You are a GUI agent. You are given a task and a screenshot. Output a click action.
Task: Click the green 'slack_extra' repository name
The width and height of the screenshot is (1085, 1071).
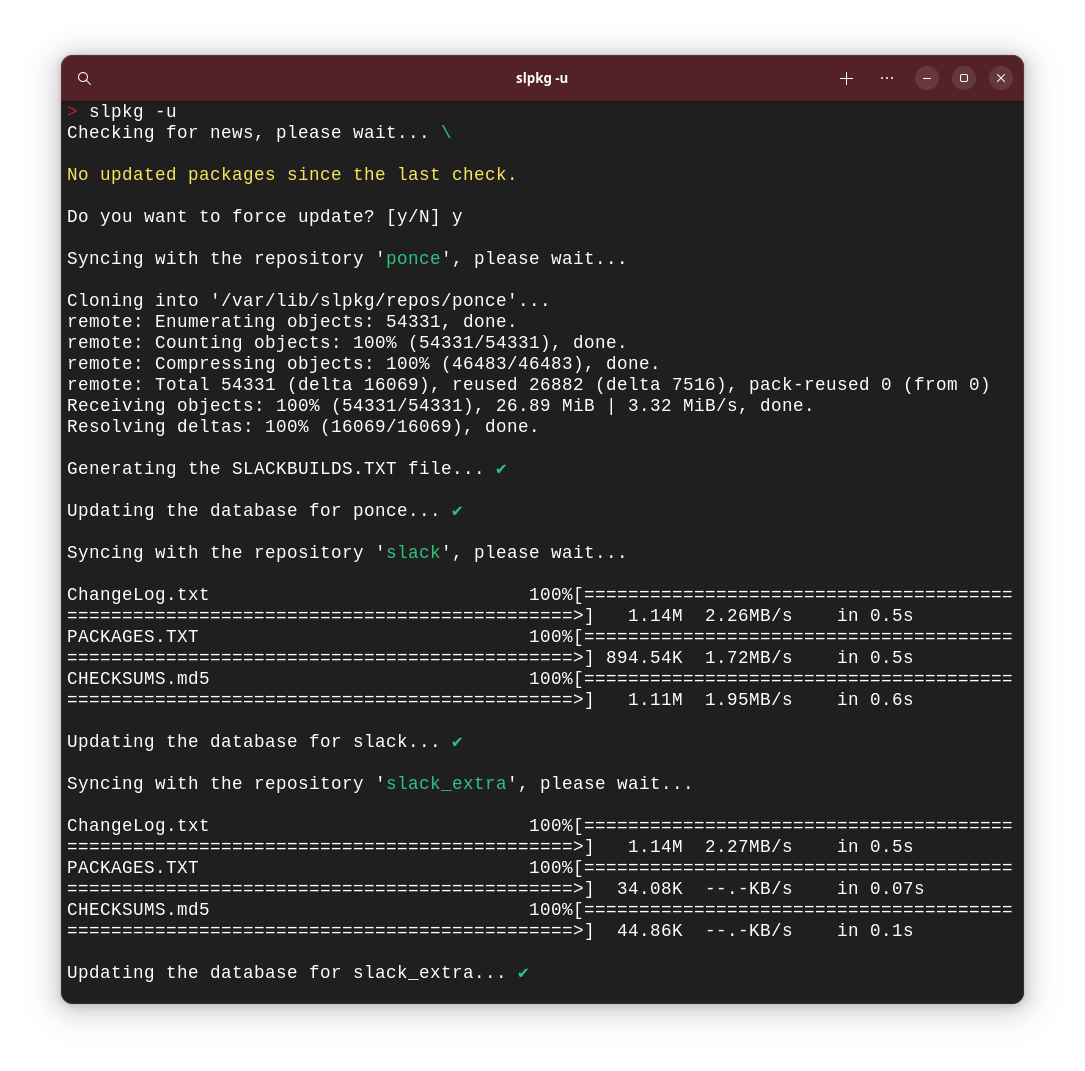pos(446,784)
